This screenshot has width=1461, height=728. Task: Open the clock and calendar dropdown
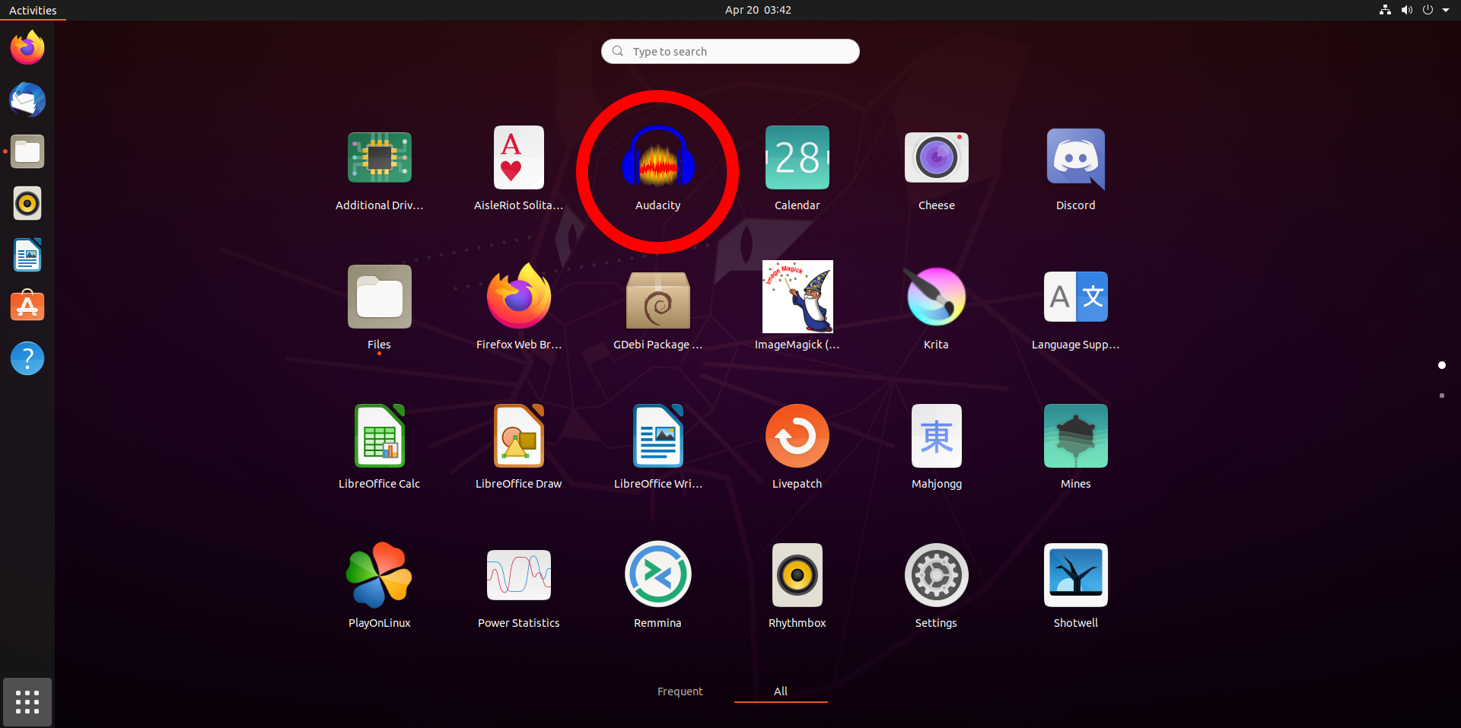[757, 10]
